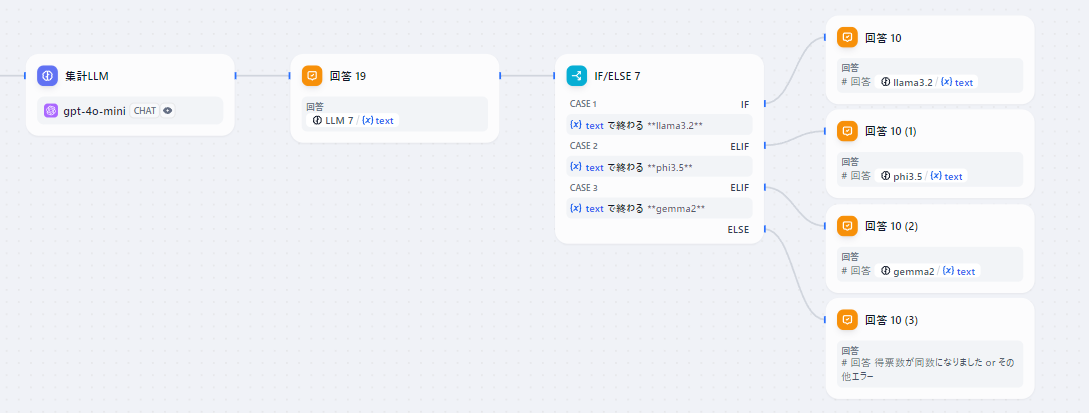Screen dimensions: 1089x413
Task: Click the ELSE label in IF/ELSE 7
Action: coord(738,229)
